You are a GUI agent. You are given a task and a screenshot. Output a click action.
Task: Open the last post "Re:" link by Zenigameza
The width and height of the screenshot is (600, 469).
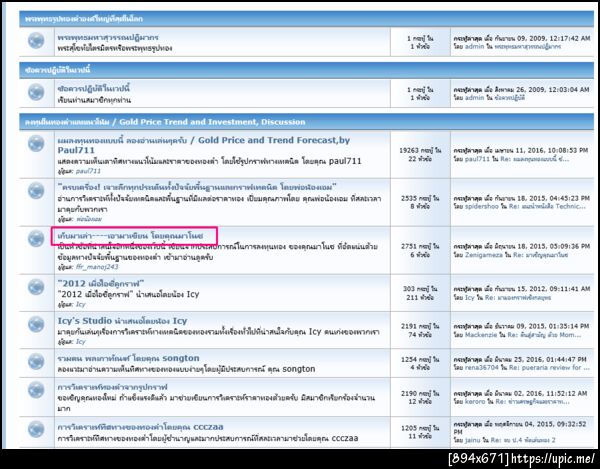(x=541, y=255)
